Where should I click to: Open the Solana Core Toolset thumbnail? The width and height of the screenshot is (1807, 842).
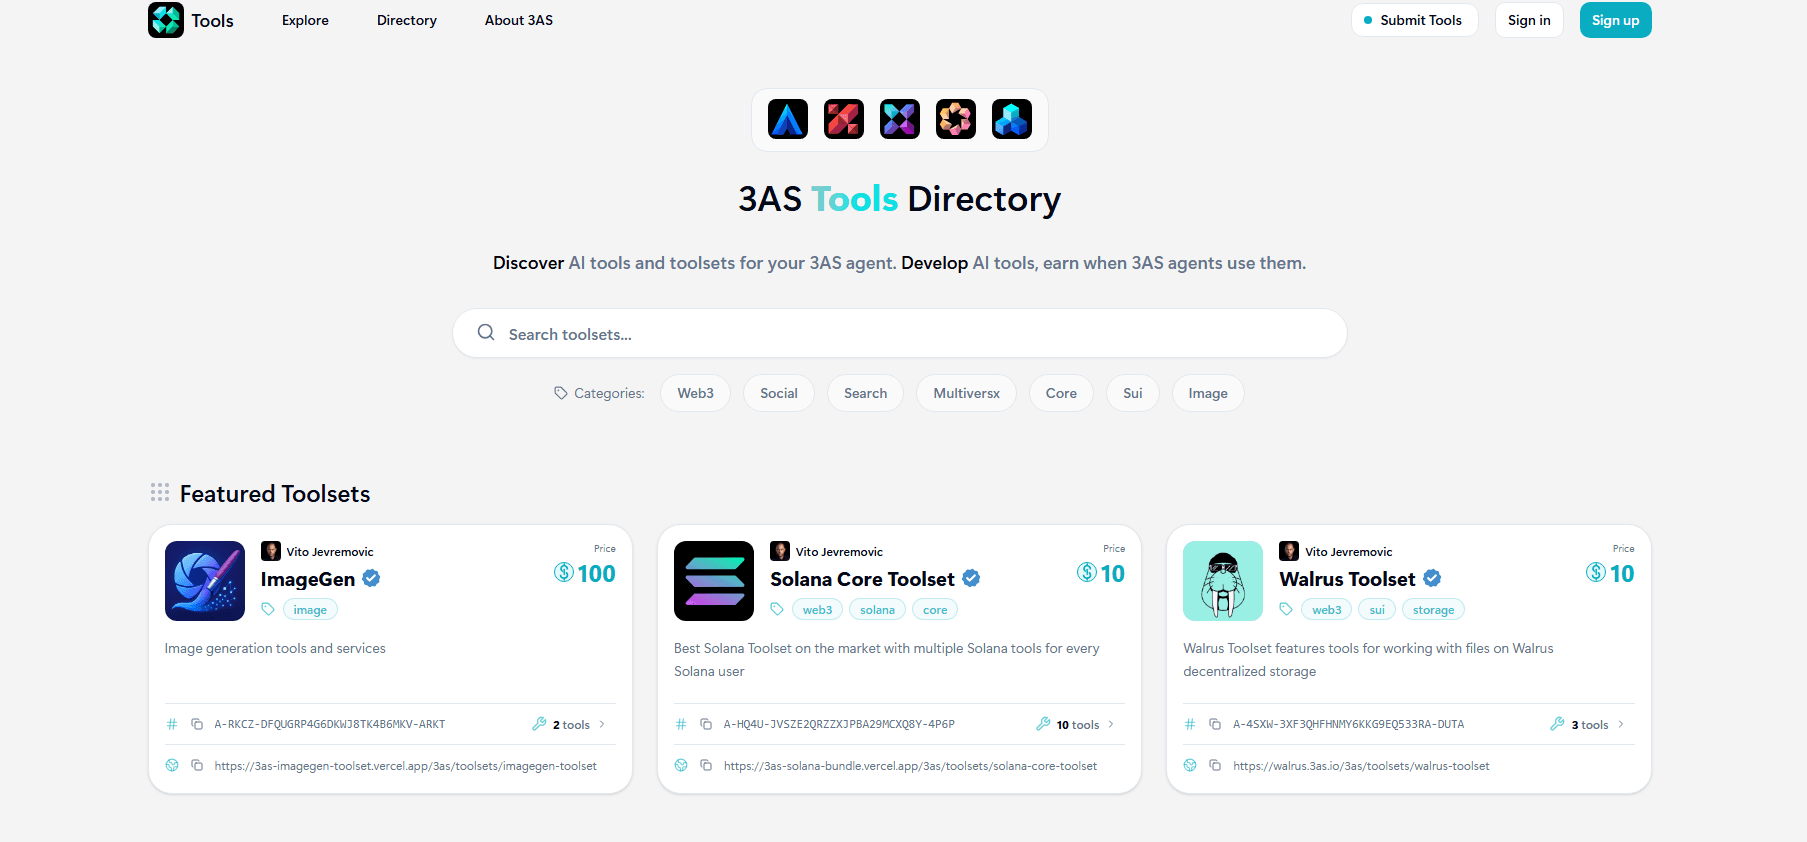coord(714,581)
